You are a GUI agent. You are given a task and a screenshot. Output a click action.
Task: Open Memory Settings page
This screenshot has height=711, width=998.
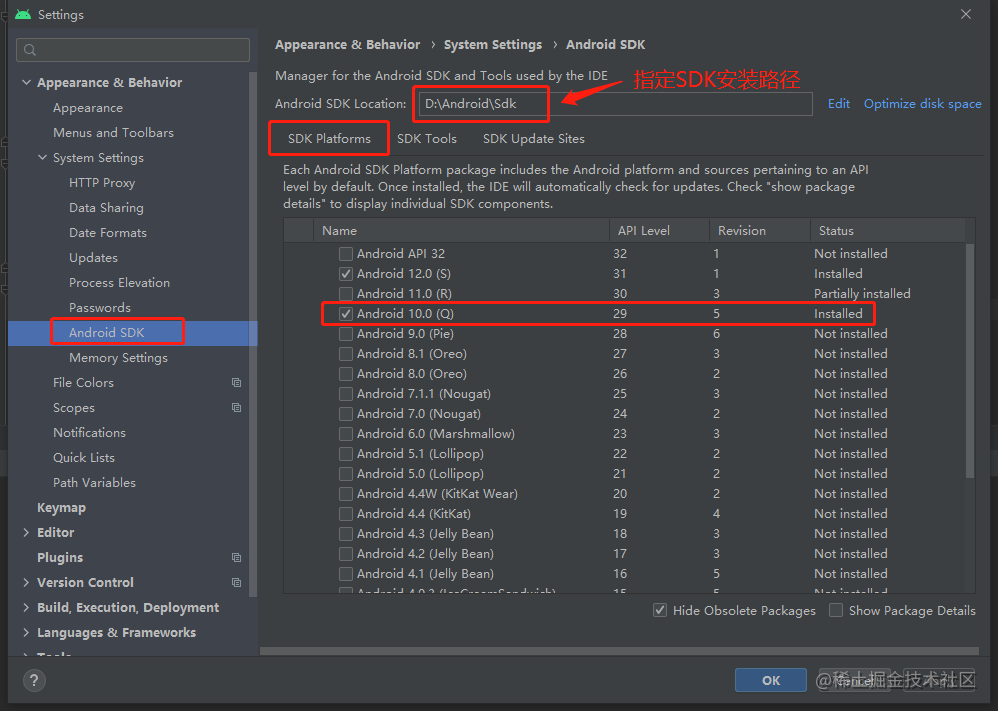click(x=118, y=358)
